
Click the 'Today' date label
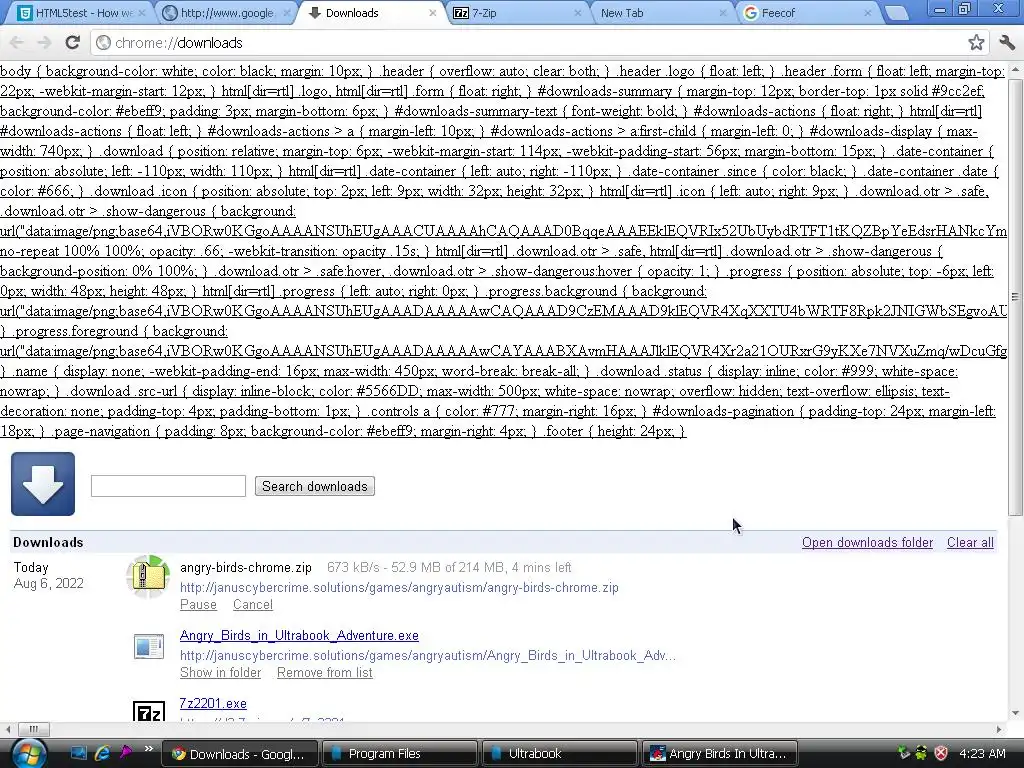31,568
